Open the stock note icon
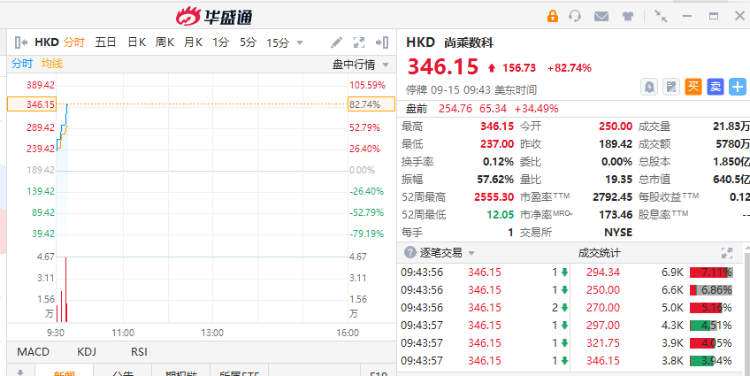Screen dimensions: 750x376 [671, 87]
